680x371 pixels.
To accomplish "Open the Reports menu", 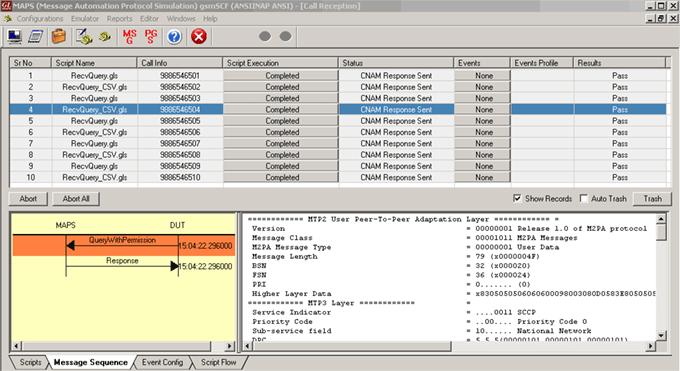I will [119, 19].
